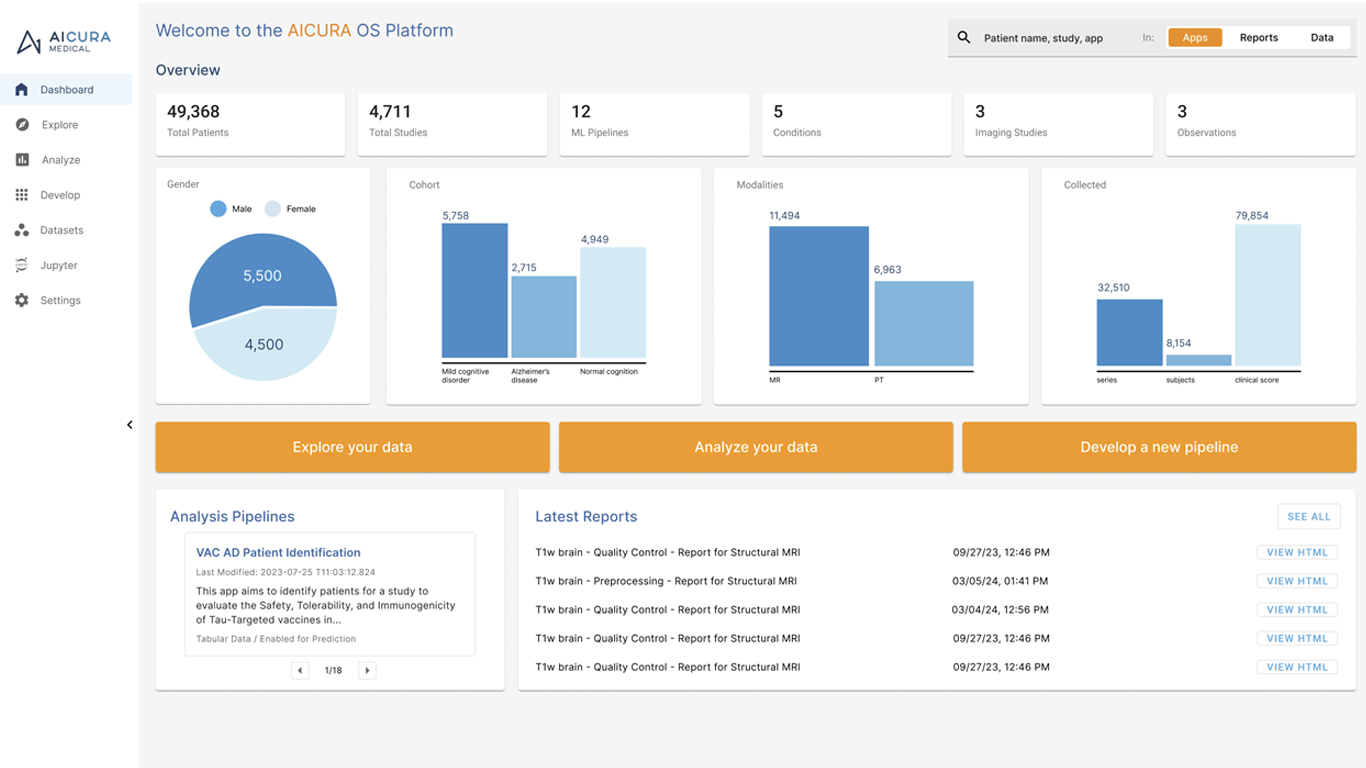Click the Observations card
This screenshot has height=768, width=1366.
click(1260, 125)
